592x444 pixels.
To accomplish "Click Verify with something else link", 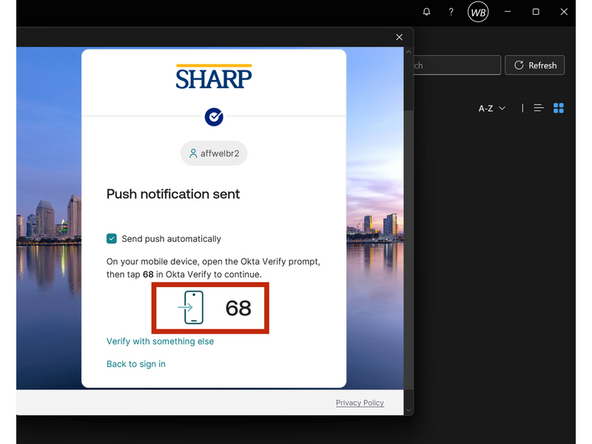I will point(160,341).
